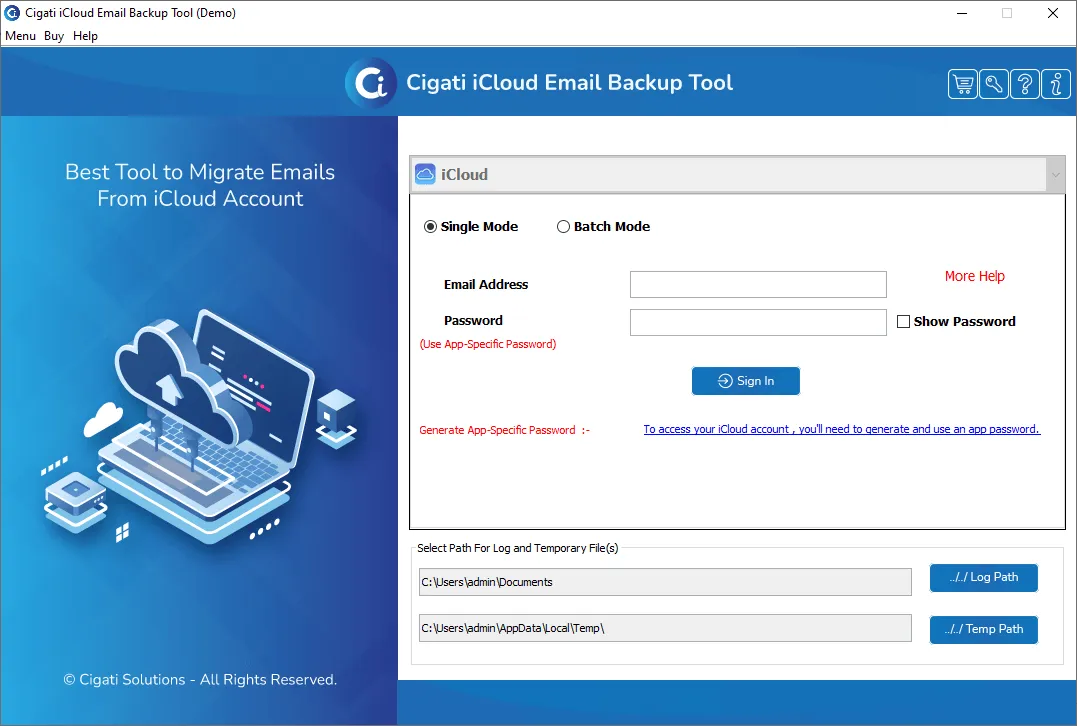The image size is (1077, 726).
Task: Focus the Email Address input field
Action: [x=758, y=285]
